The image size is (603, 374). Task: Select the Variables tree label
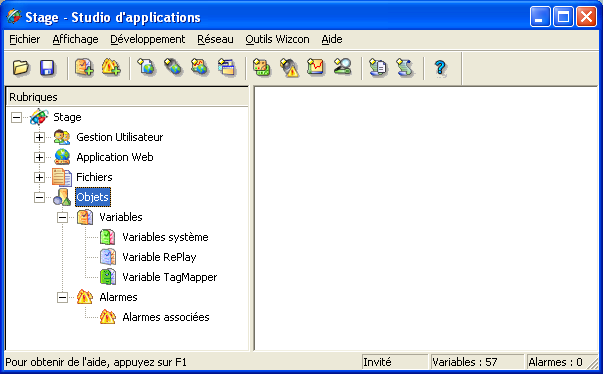pos(121,217)
